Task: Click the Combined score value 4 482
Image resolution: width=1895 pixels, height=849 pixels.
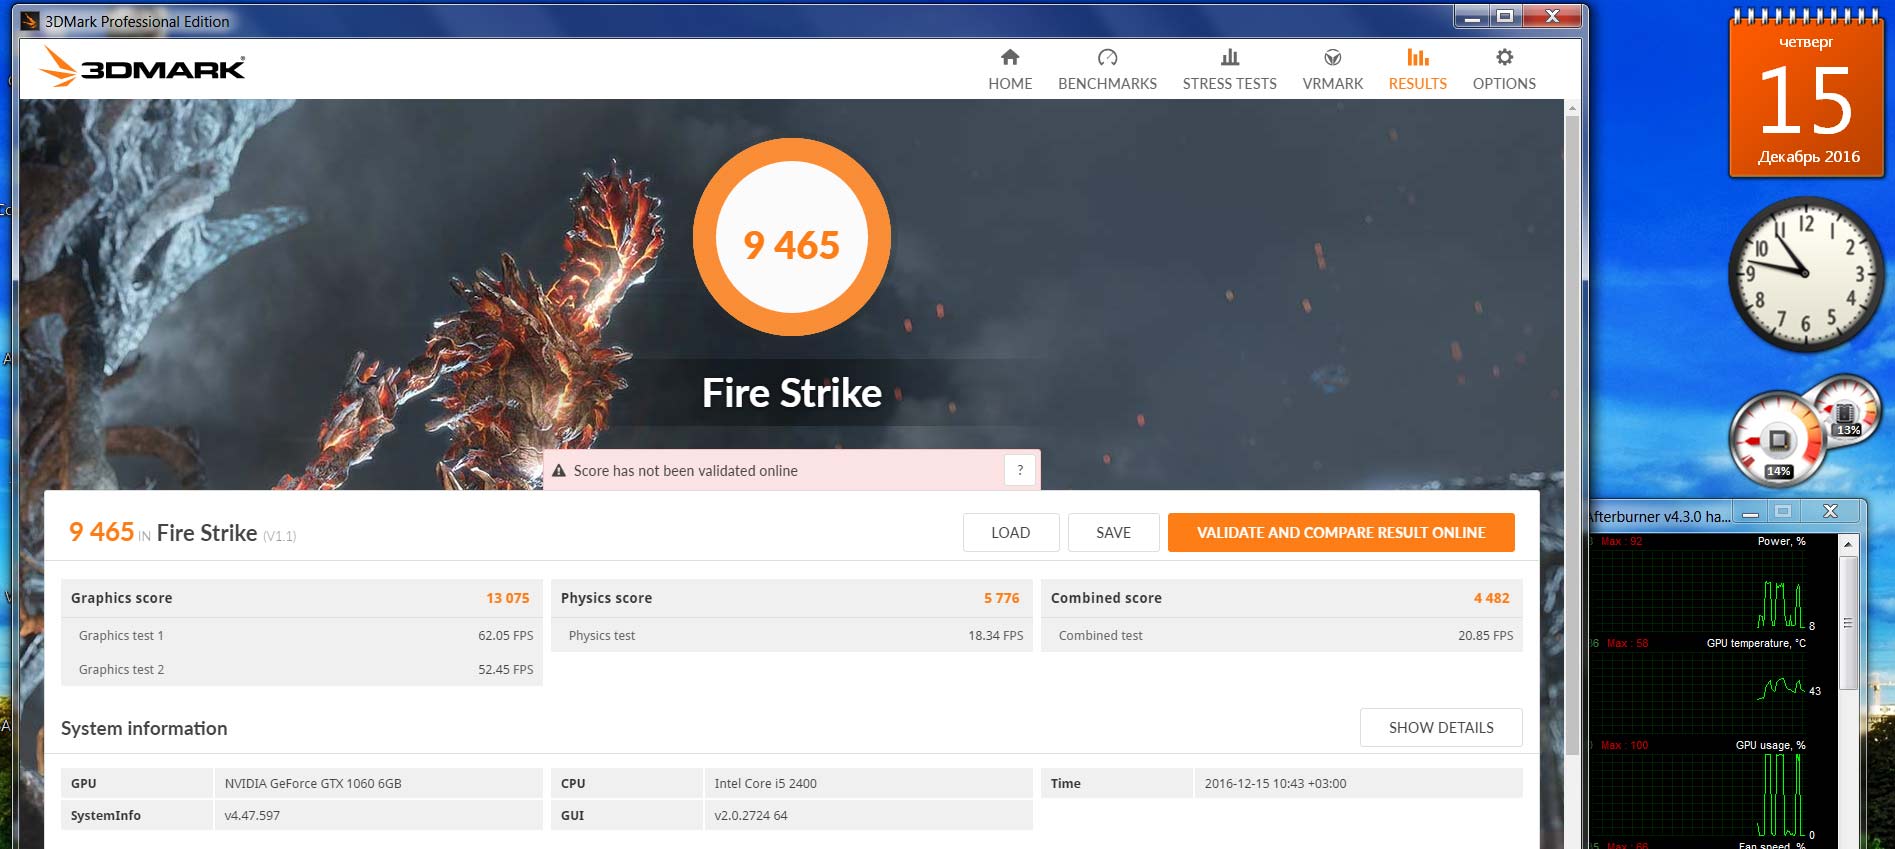Action: coord(1492,598)
